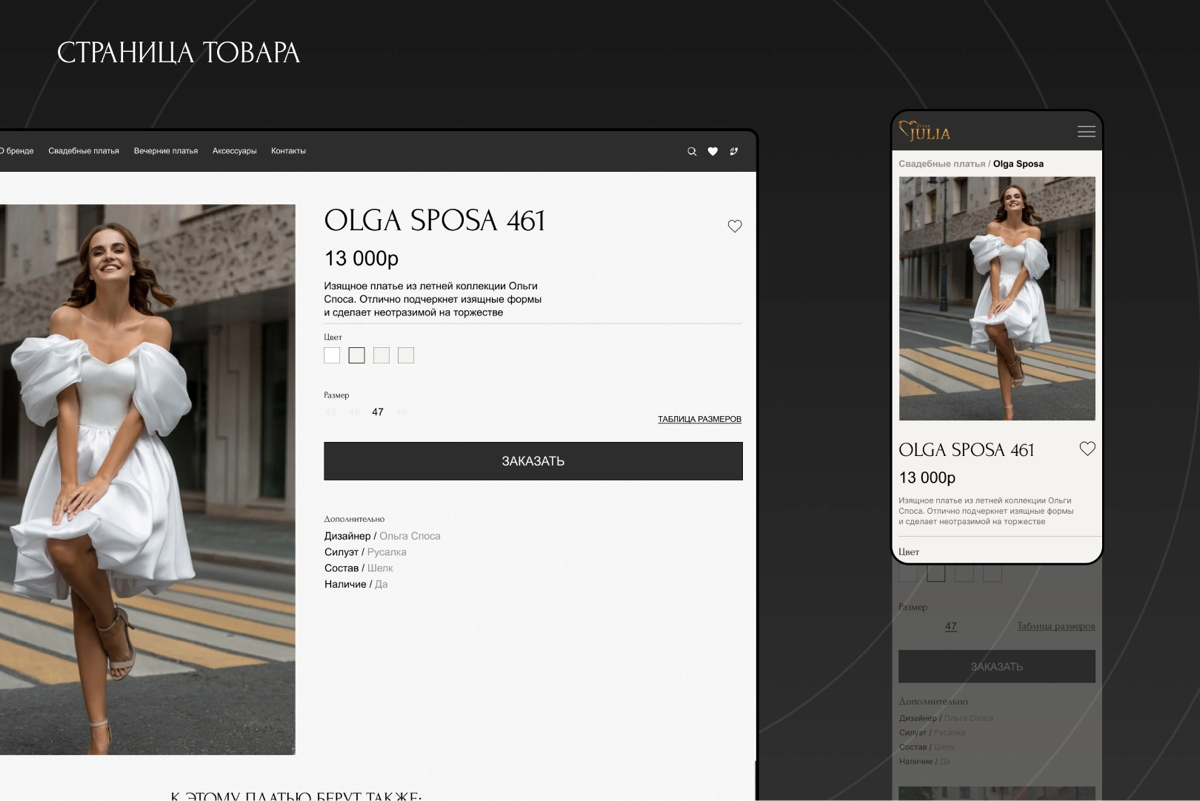Click the desktop Дополнительно label
Image resolution: width=1200 pixels, height=801 pixels.
tap(354, 520)
